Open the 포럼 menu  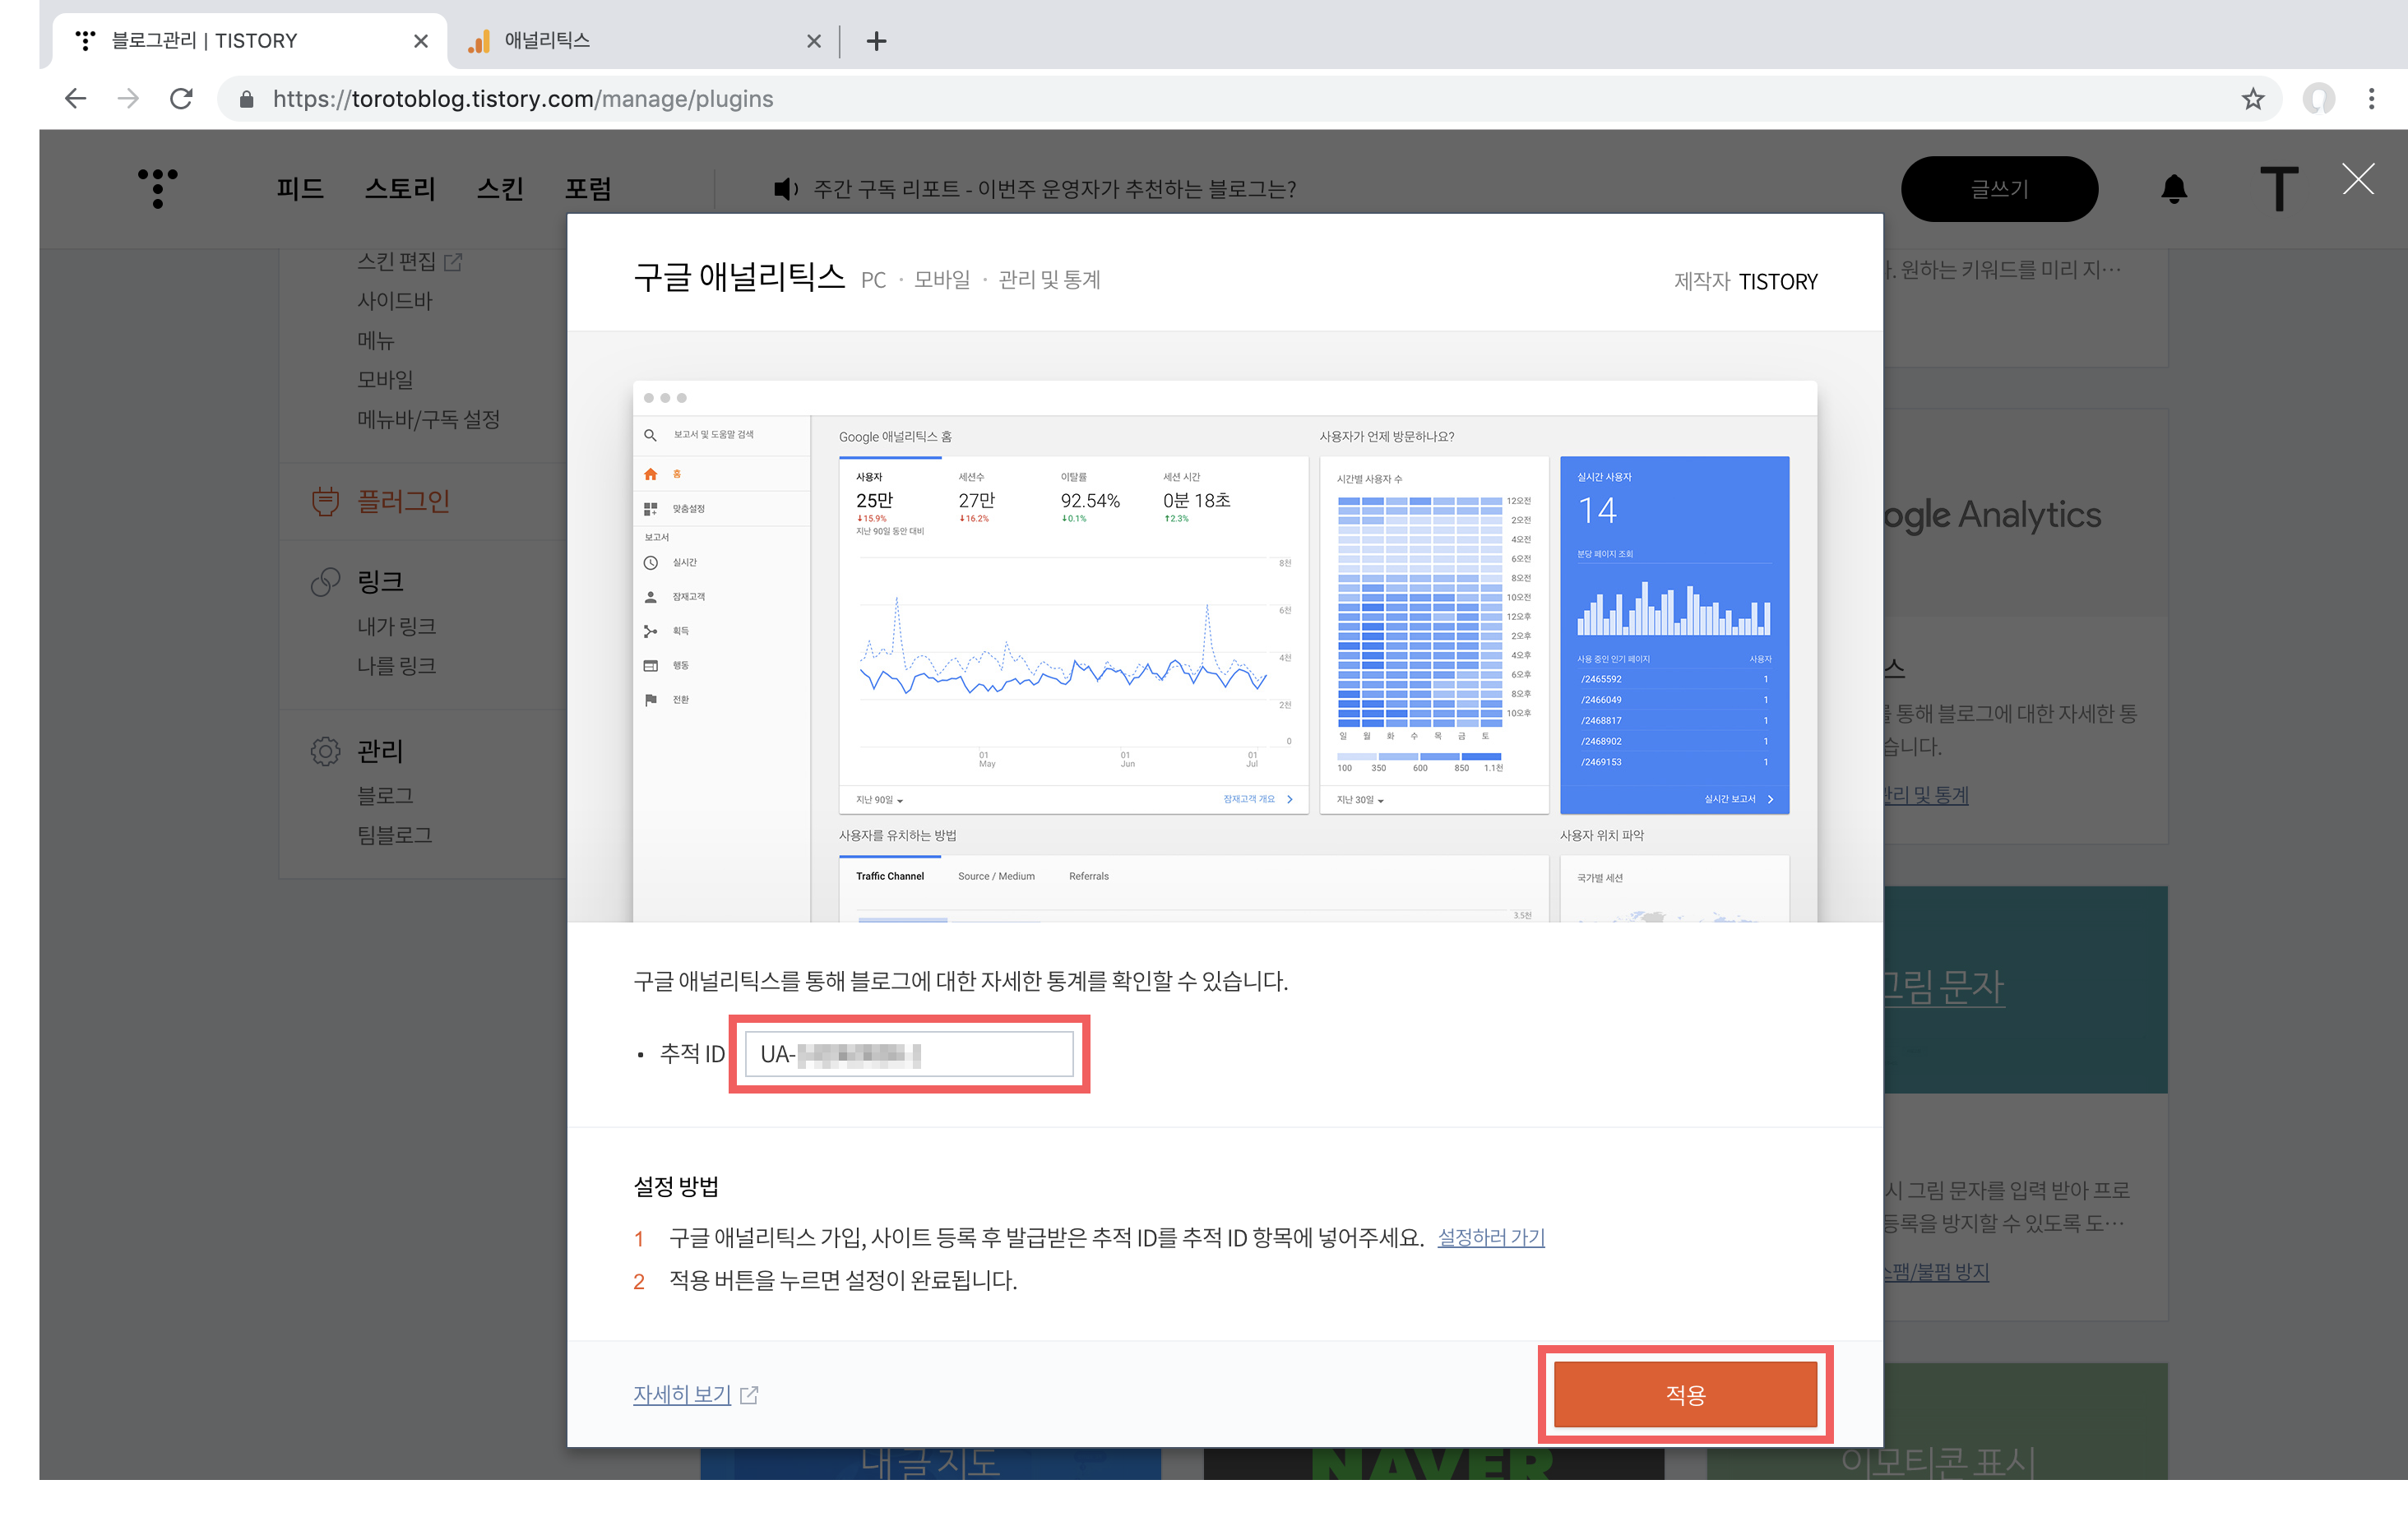[588, 188]
